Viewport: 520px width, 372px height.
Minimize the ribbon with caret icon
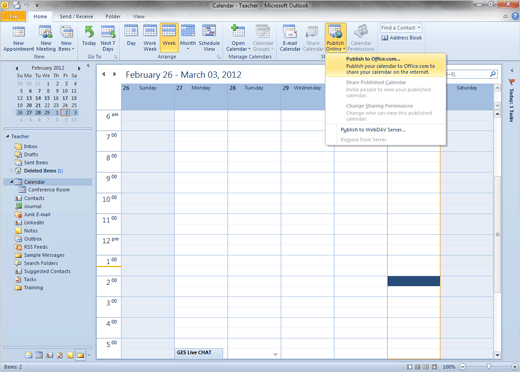click(505, 16)
